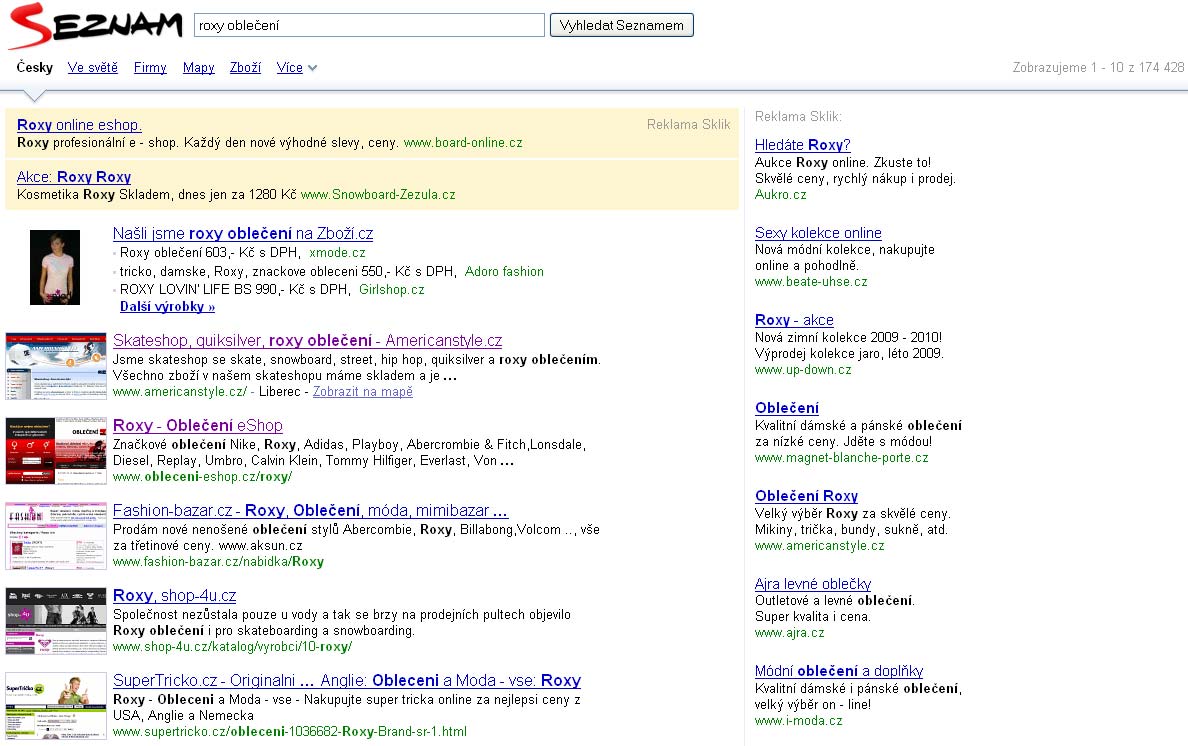
Task: Click the search field containing 'roxy oblečení'
Action: click(369, 25)
